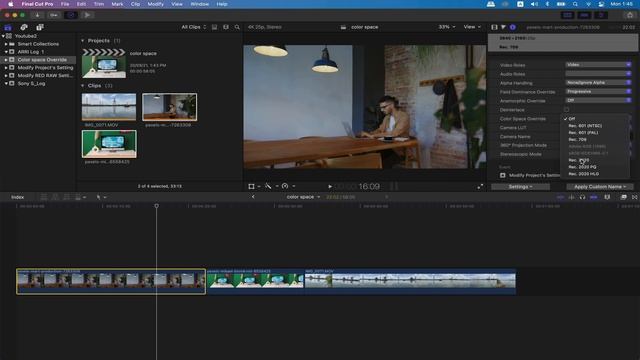Click the keyword editor key icon
640x360 pixels.
(x=54, y=15)
